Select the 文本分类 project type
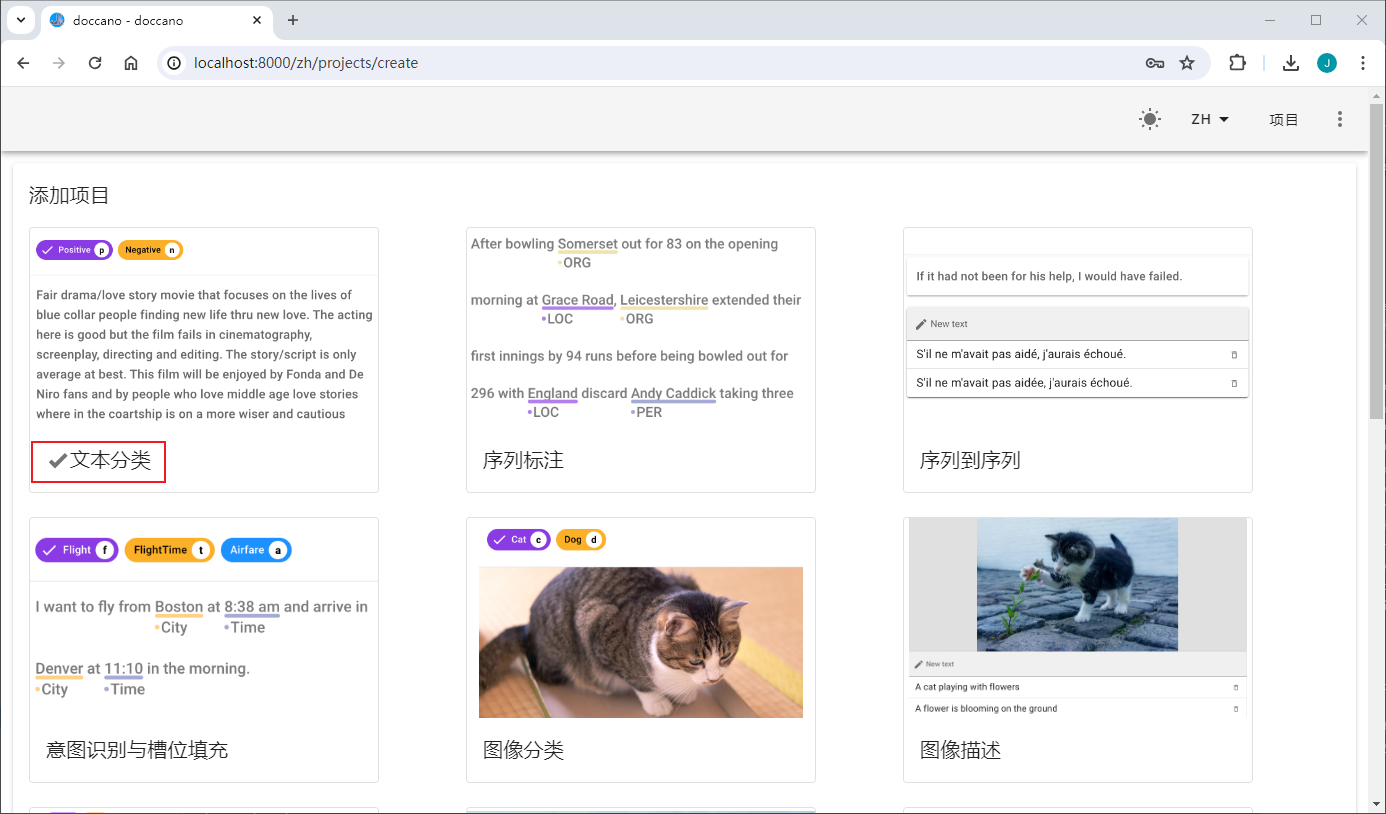This screenshot has width=1386, height=814. [98, 461]
